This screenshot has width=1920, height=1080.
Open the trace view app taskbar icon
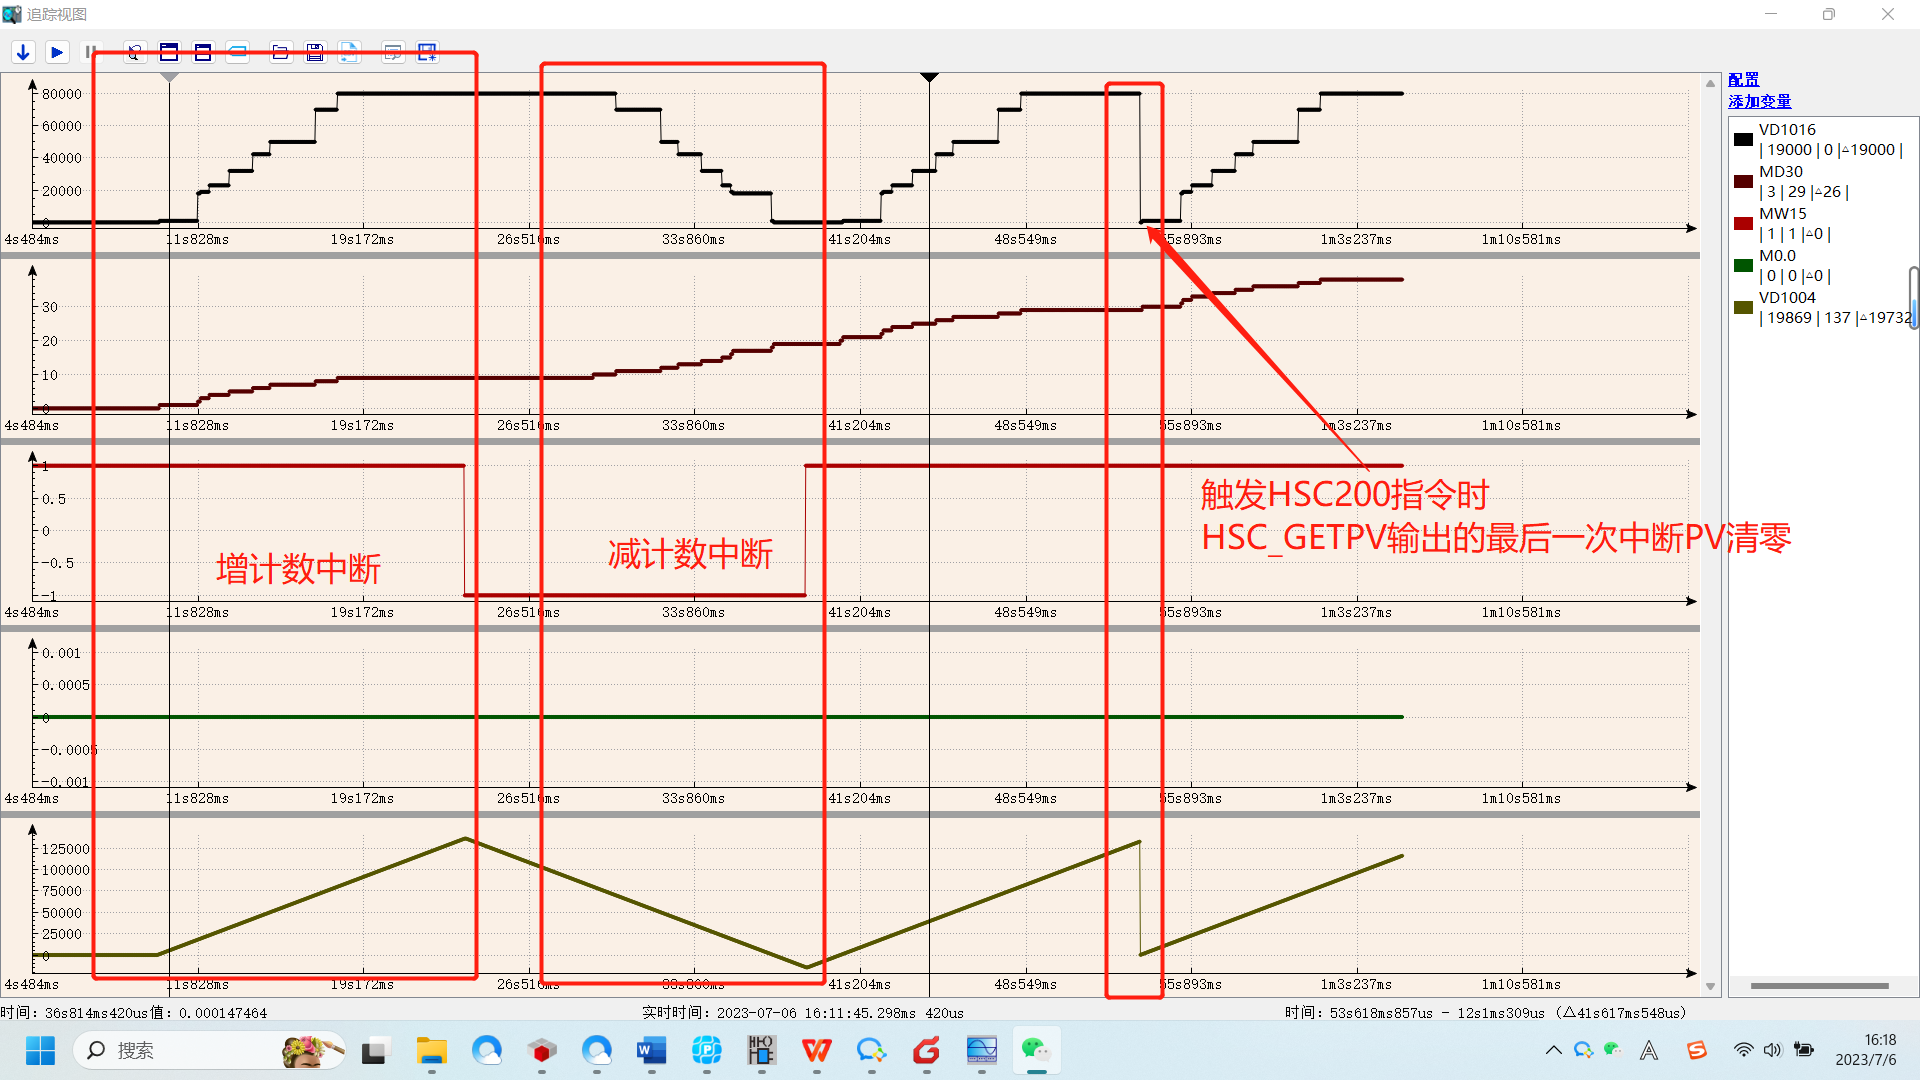[x=982, y=1051]
